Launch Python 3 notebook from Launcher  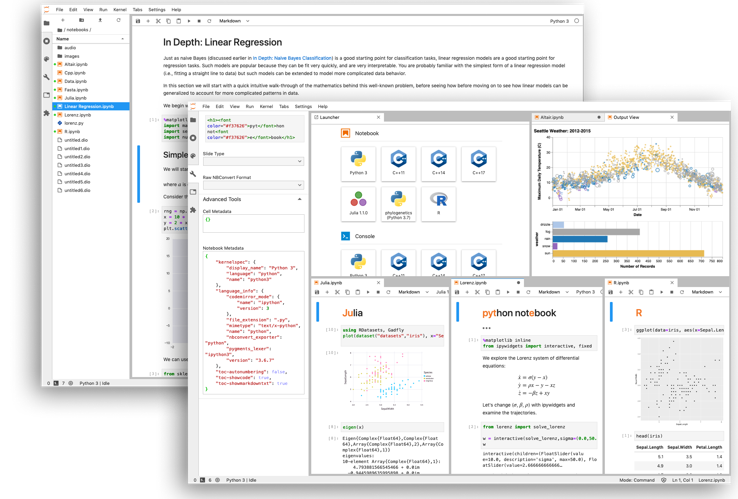click(358, 163)
